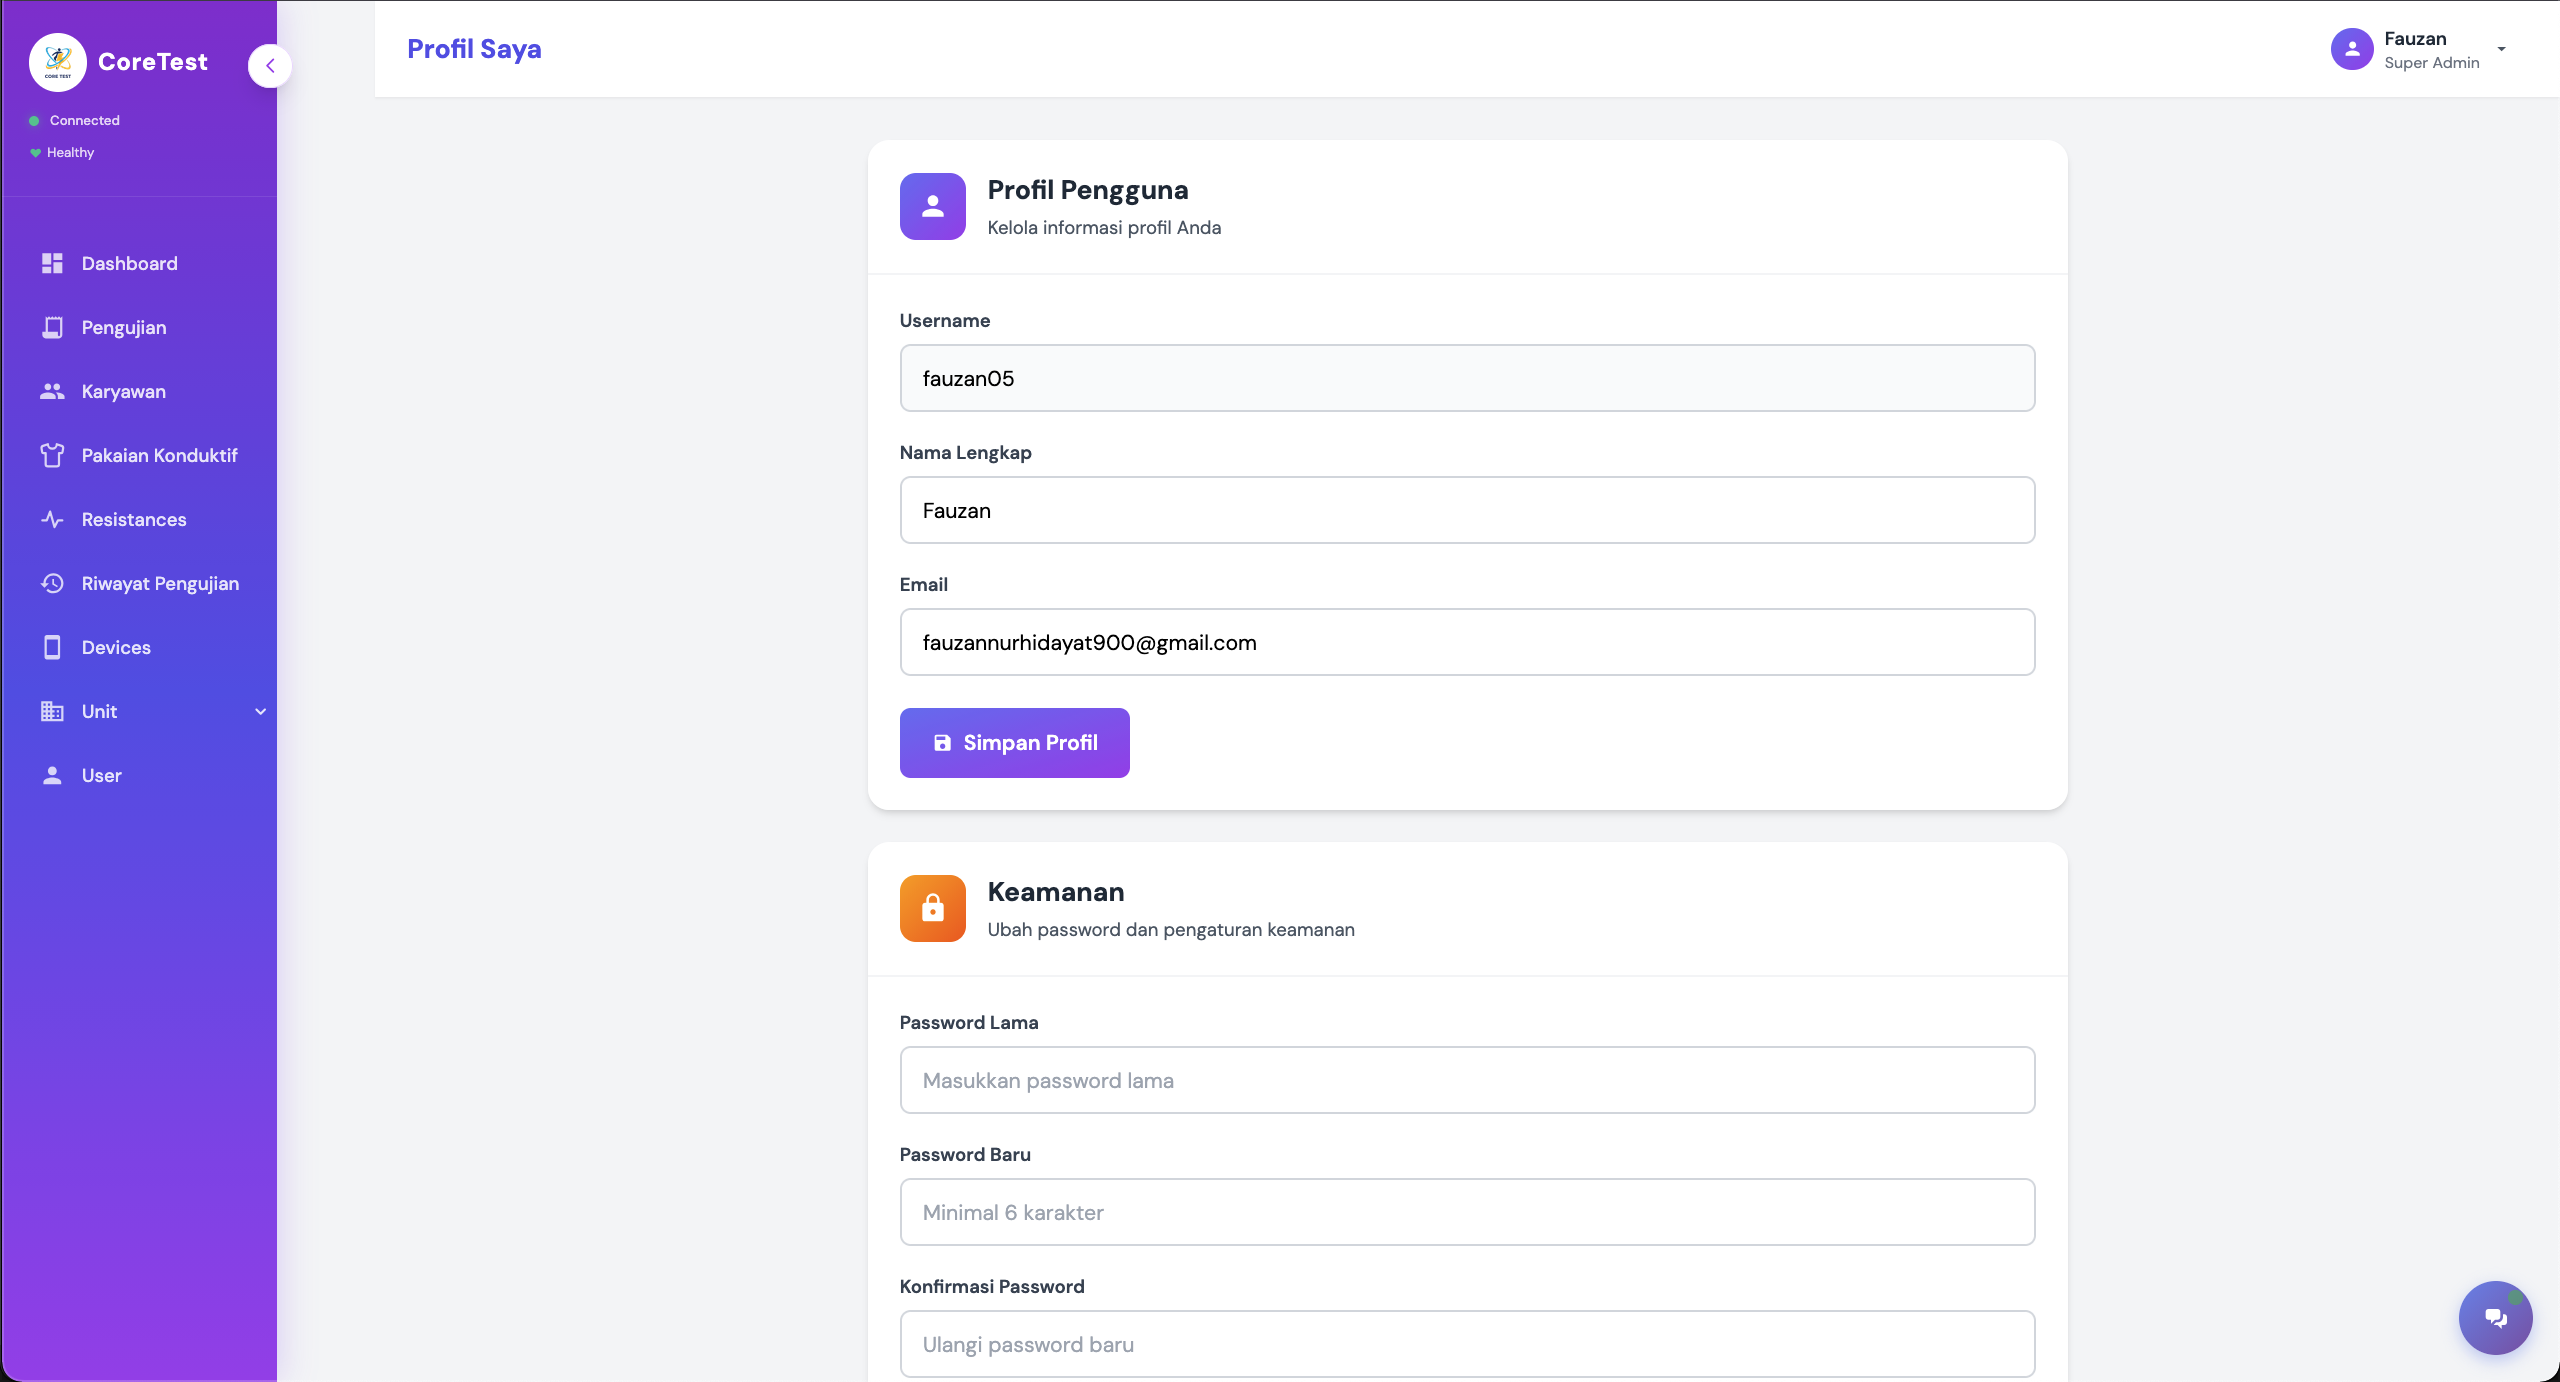Click the Pengujian laptop icon
Screen dimensions: 2560x1382
coord(53,327)
